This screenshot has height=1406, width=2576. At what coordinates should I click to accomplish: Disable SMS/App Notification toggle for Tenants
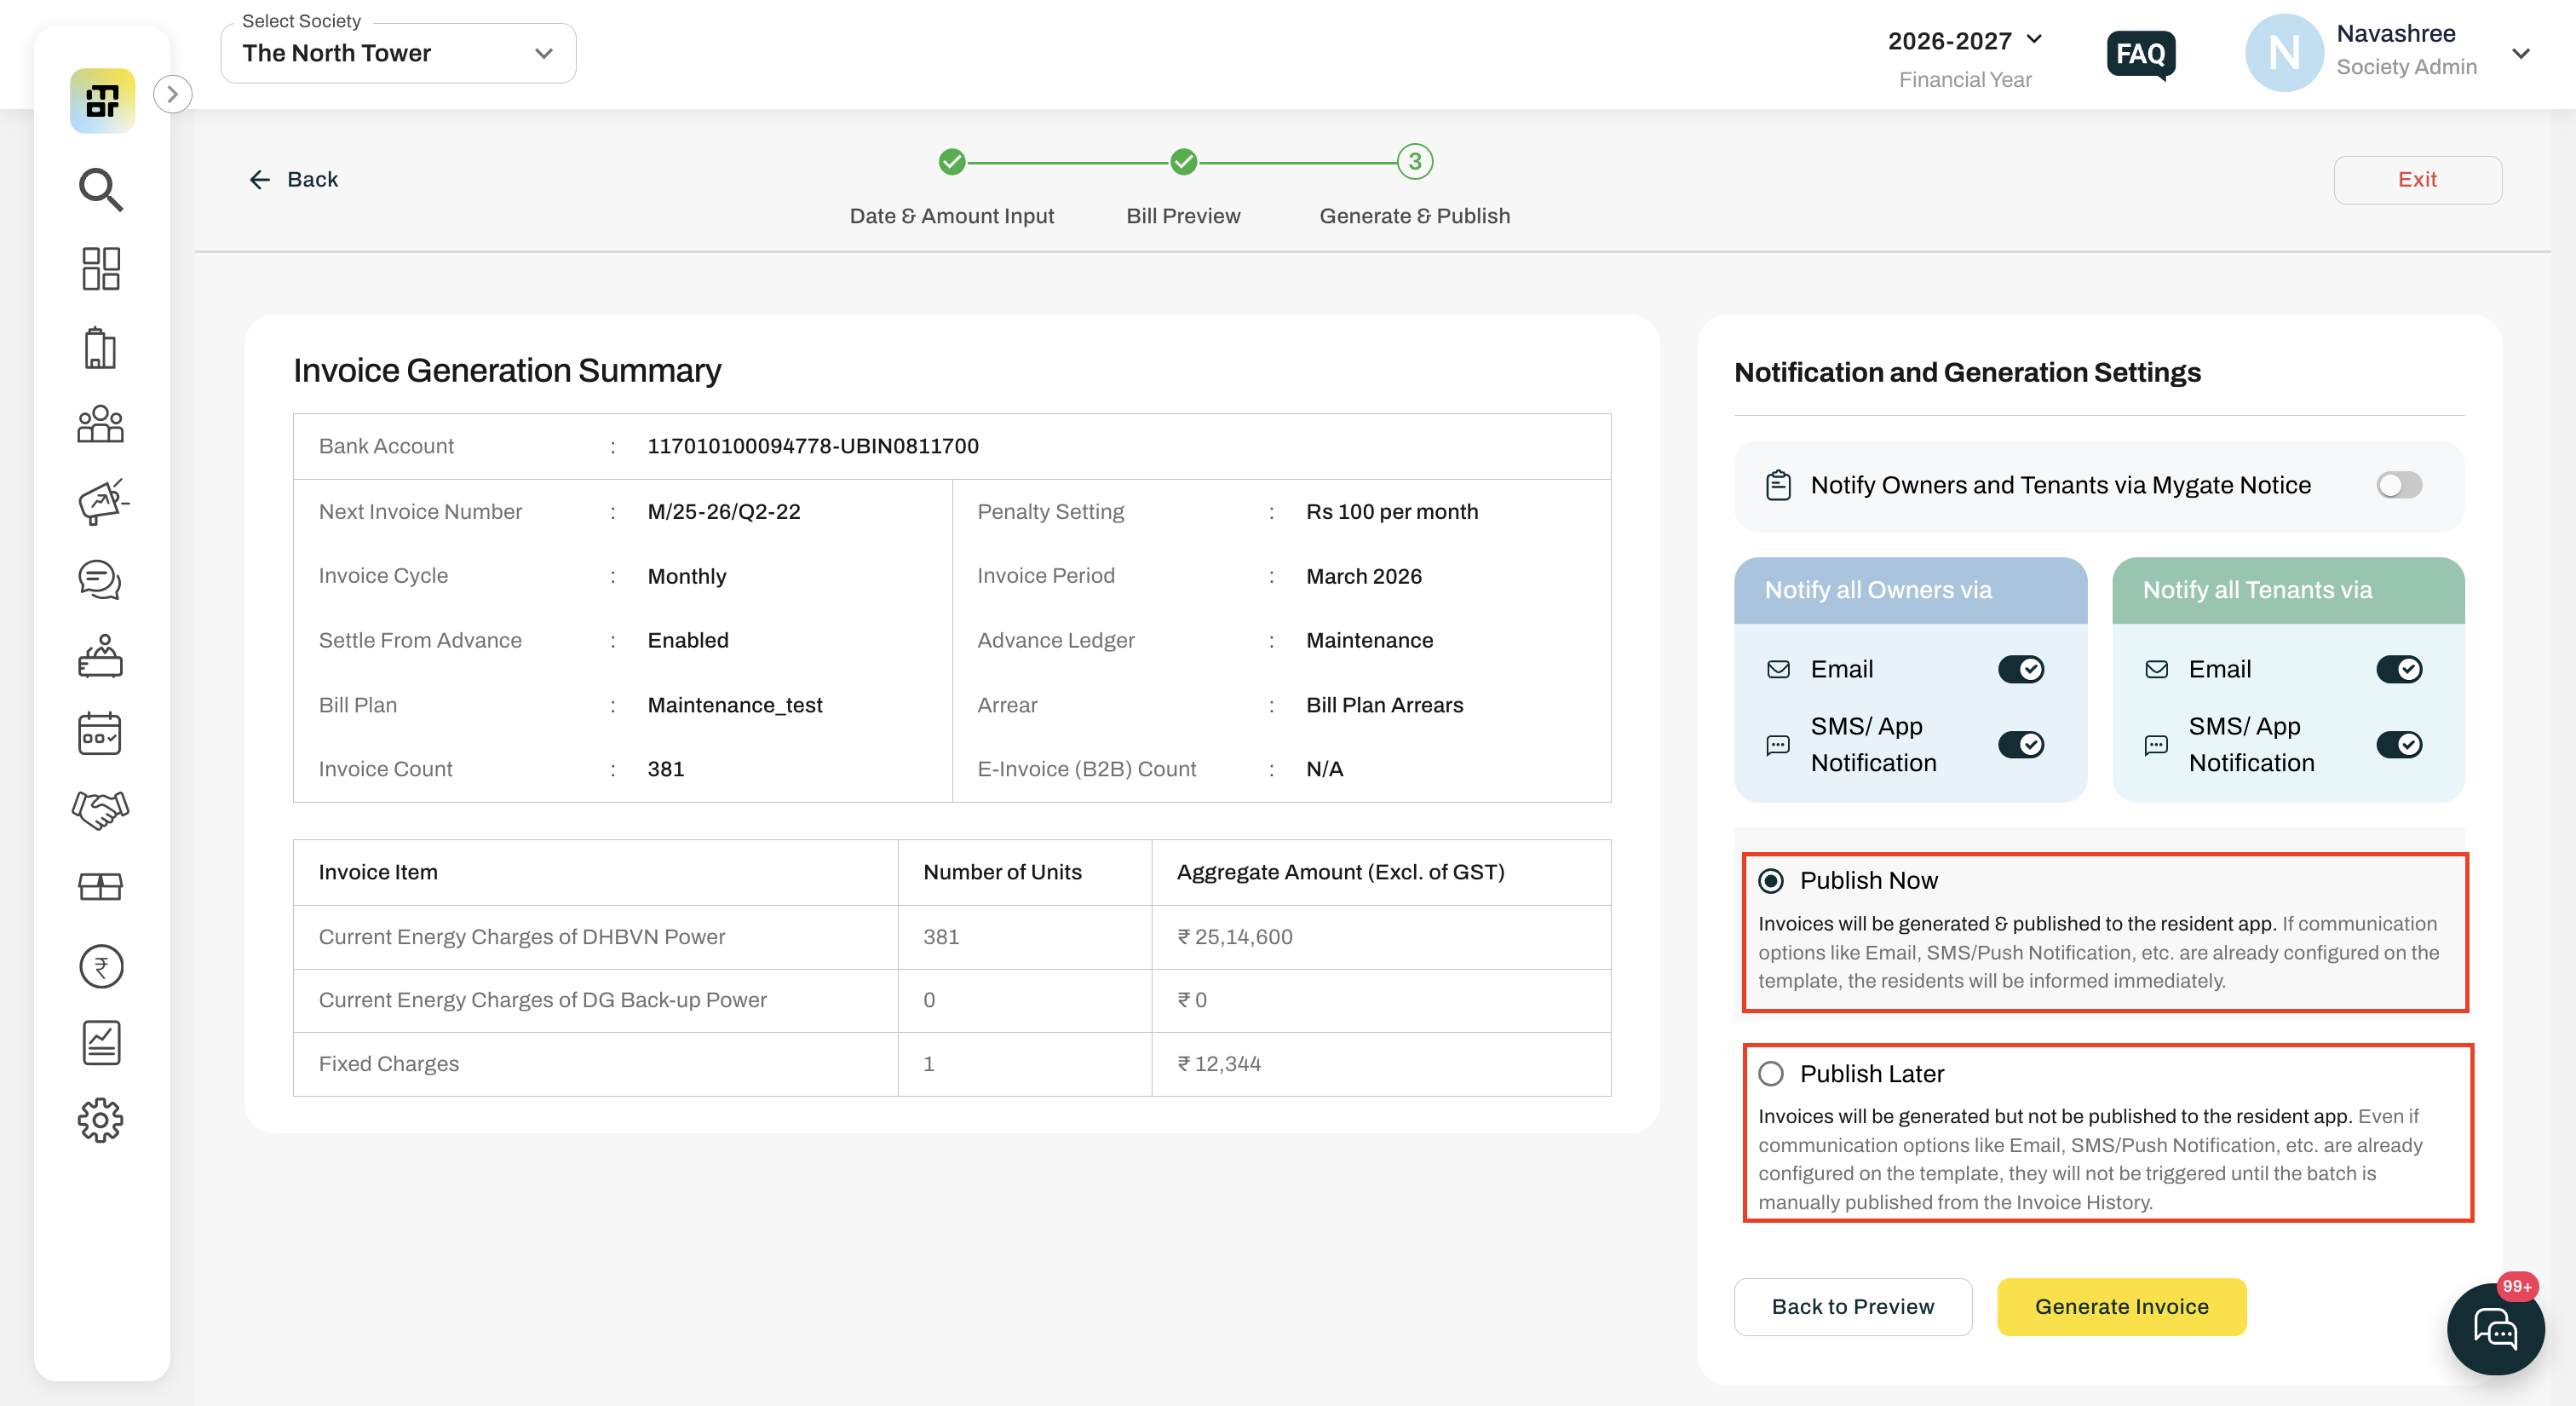(x=2399, y=745)
